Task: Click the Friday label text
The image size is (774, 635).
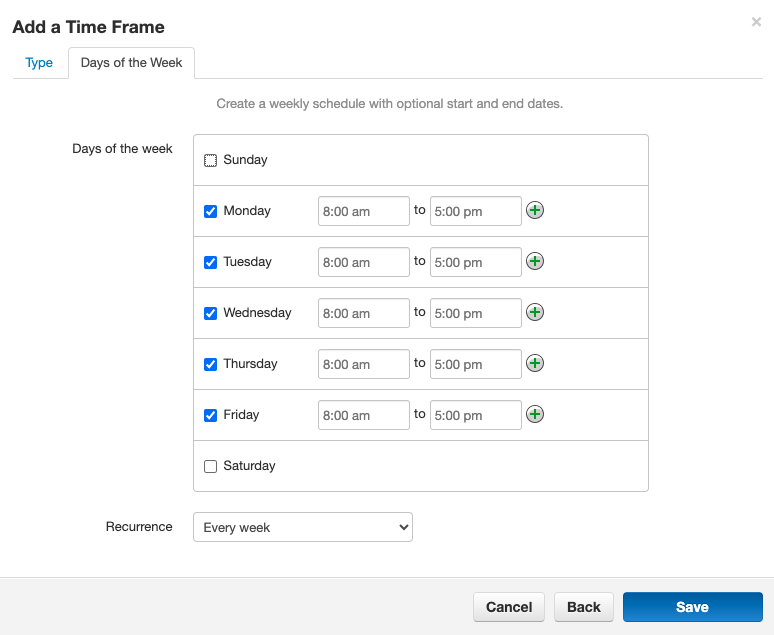Action: click(241, 415)
